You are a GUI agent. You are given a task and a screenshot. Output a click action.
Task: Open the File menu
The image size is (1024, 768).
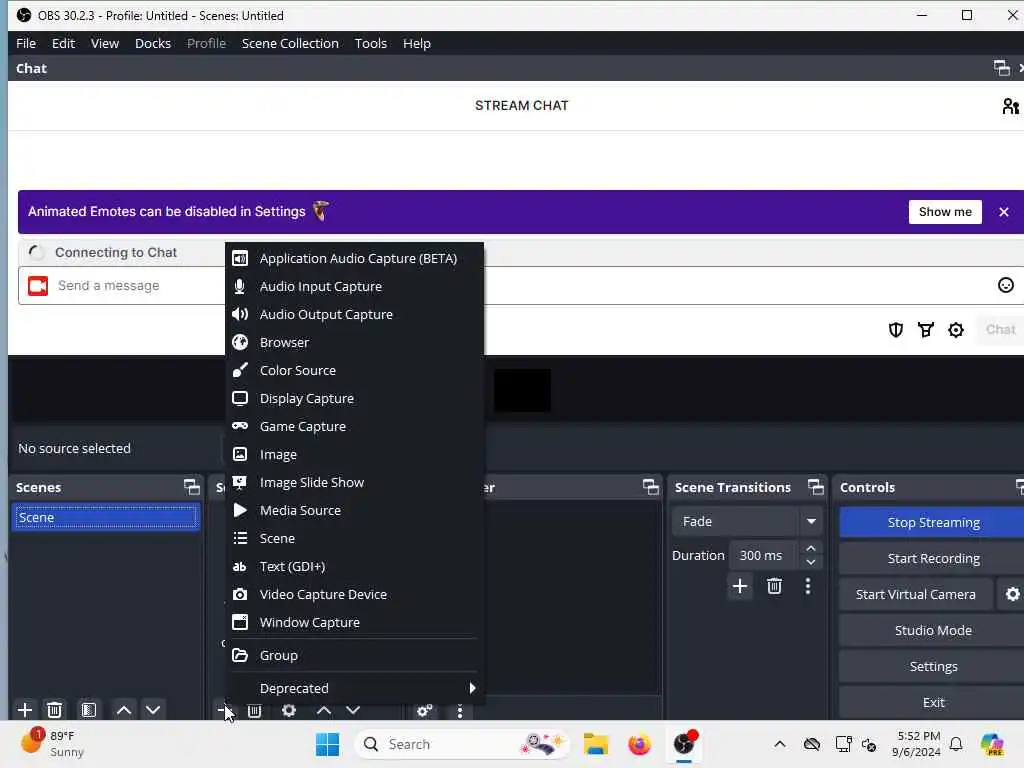point(26,43)
